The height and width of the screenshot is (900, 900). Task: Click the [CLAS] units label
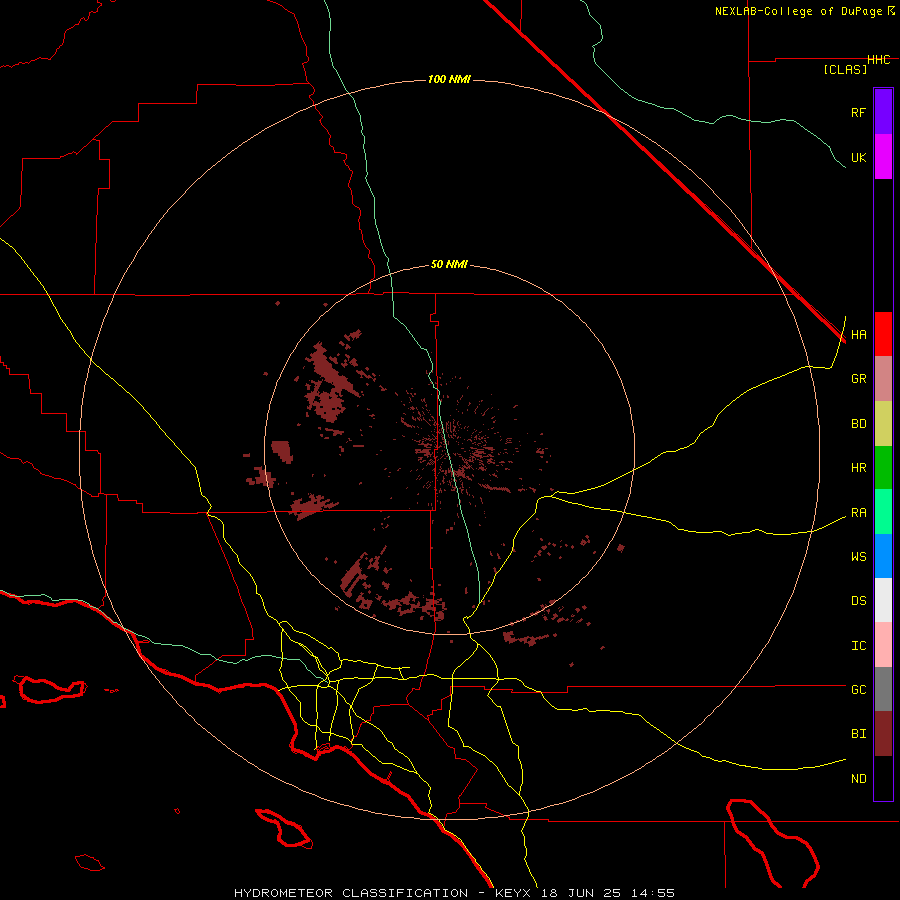[845, 69]
